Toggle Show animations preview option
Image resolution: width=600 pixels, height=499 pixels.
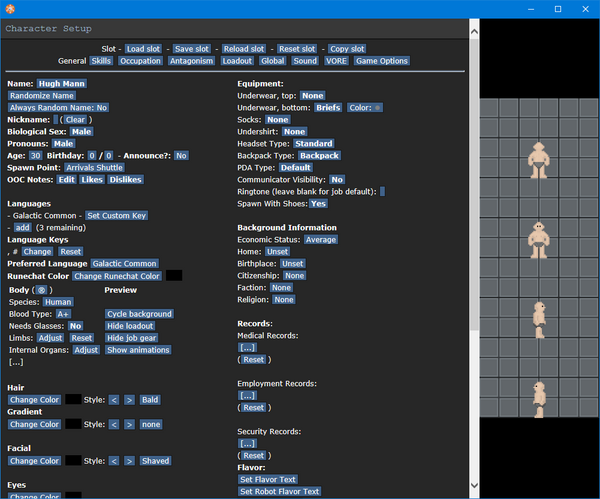click(138, 350)
